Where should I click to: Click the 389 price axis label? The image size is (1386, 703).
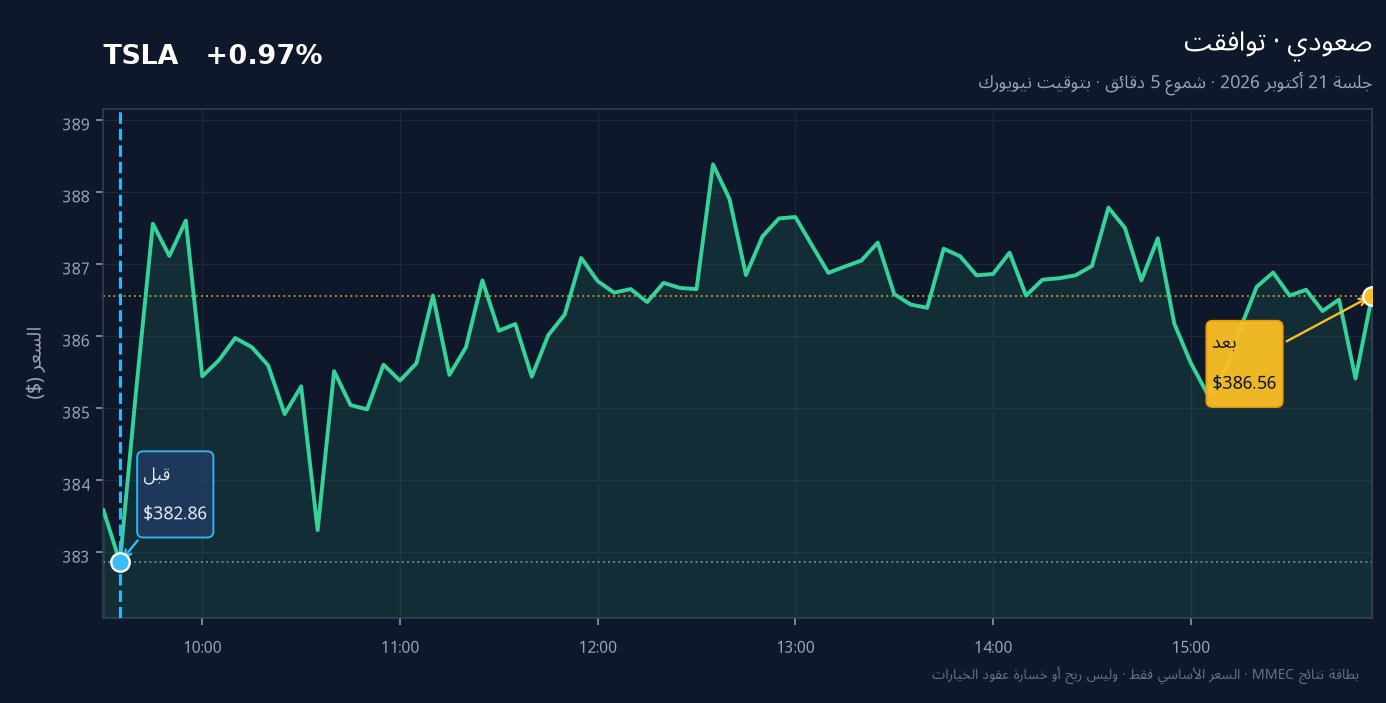[x=77, y=123]
